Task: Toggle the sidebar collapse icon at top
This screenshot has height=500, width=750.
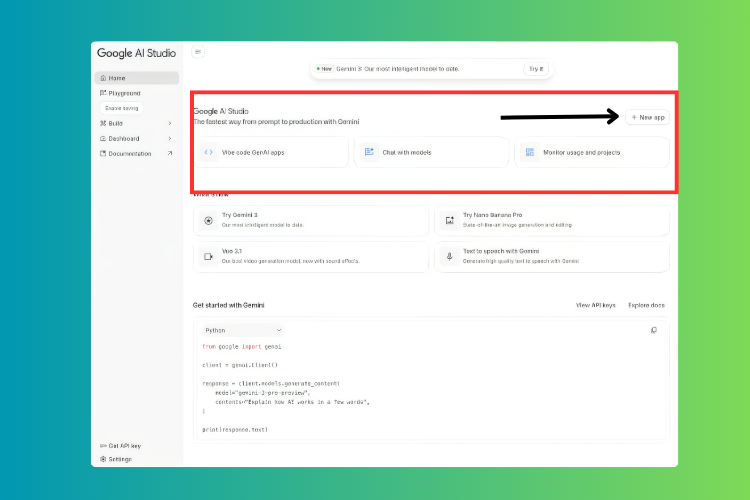Action: tap(198, 52)
